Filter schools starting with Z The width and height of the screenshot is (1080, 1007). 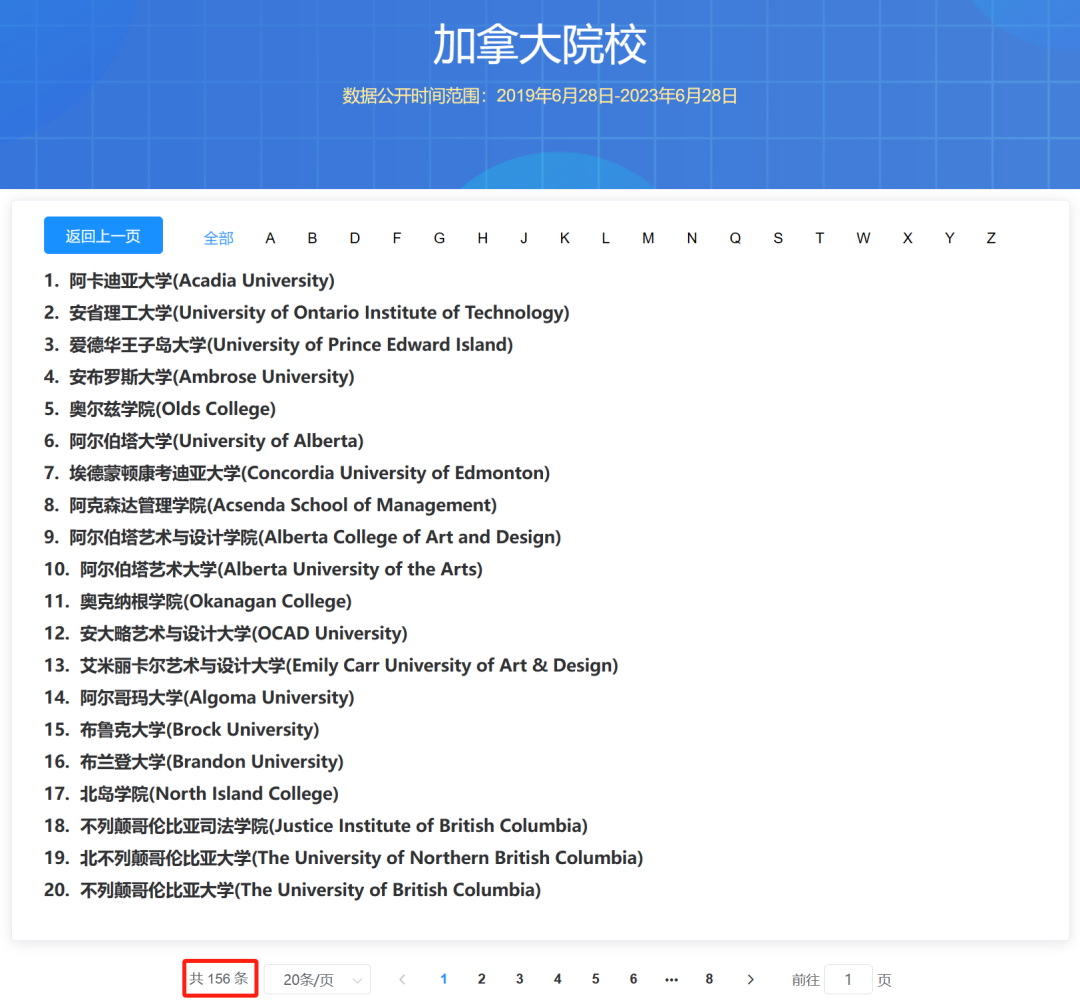pos(991,238)
